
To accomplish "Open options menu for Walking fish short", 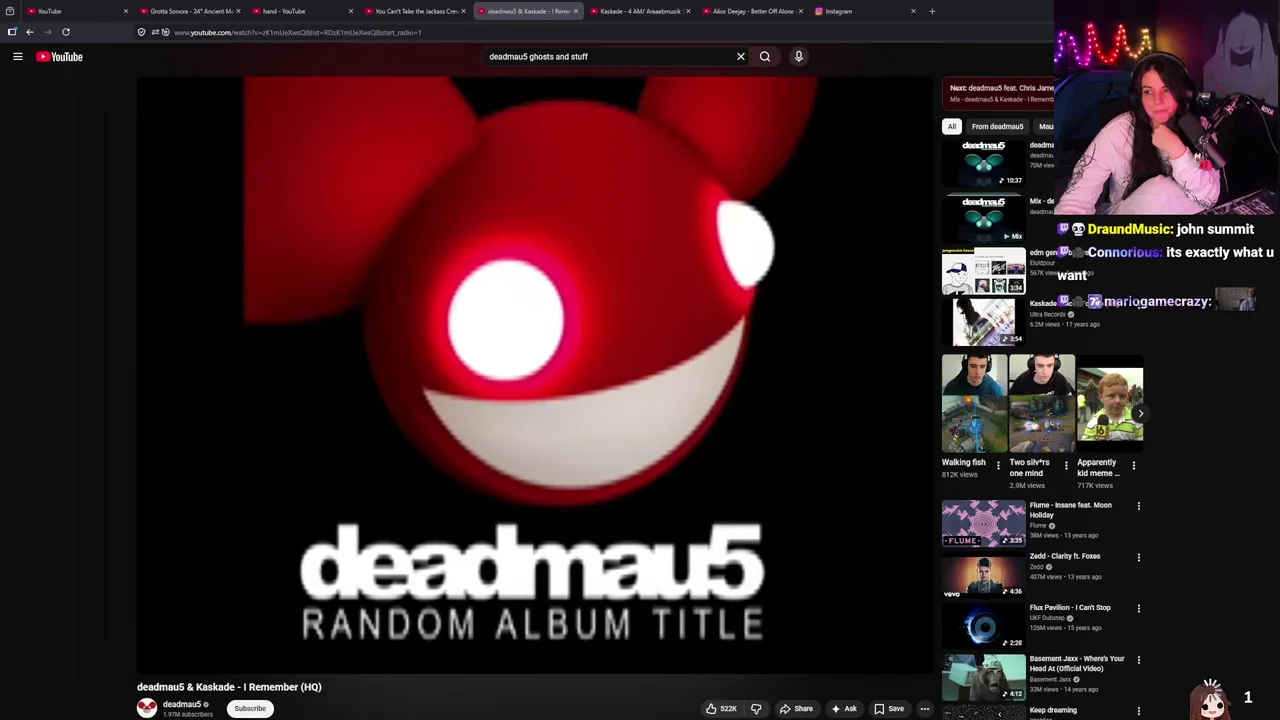I will click(x=998, y=465).
